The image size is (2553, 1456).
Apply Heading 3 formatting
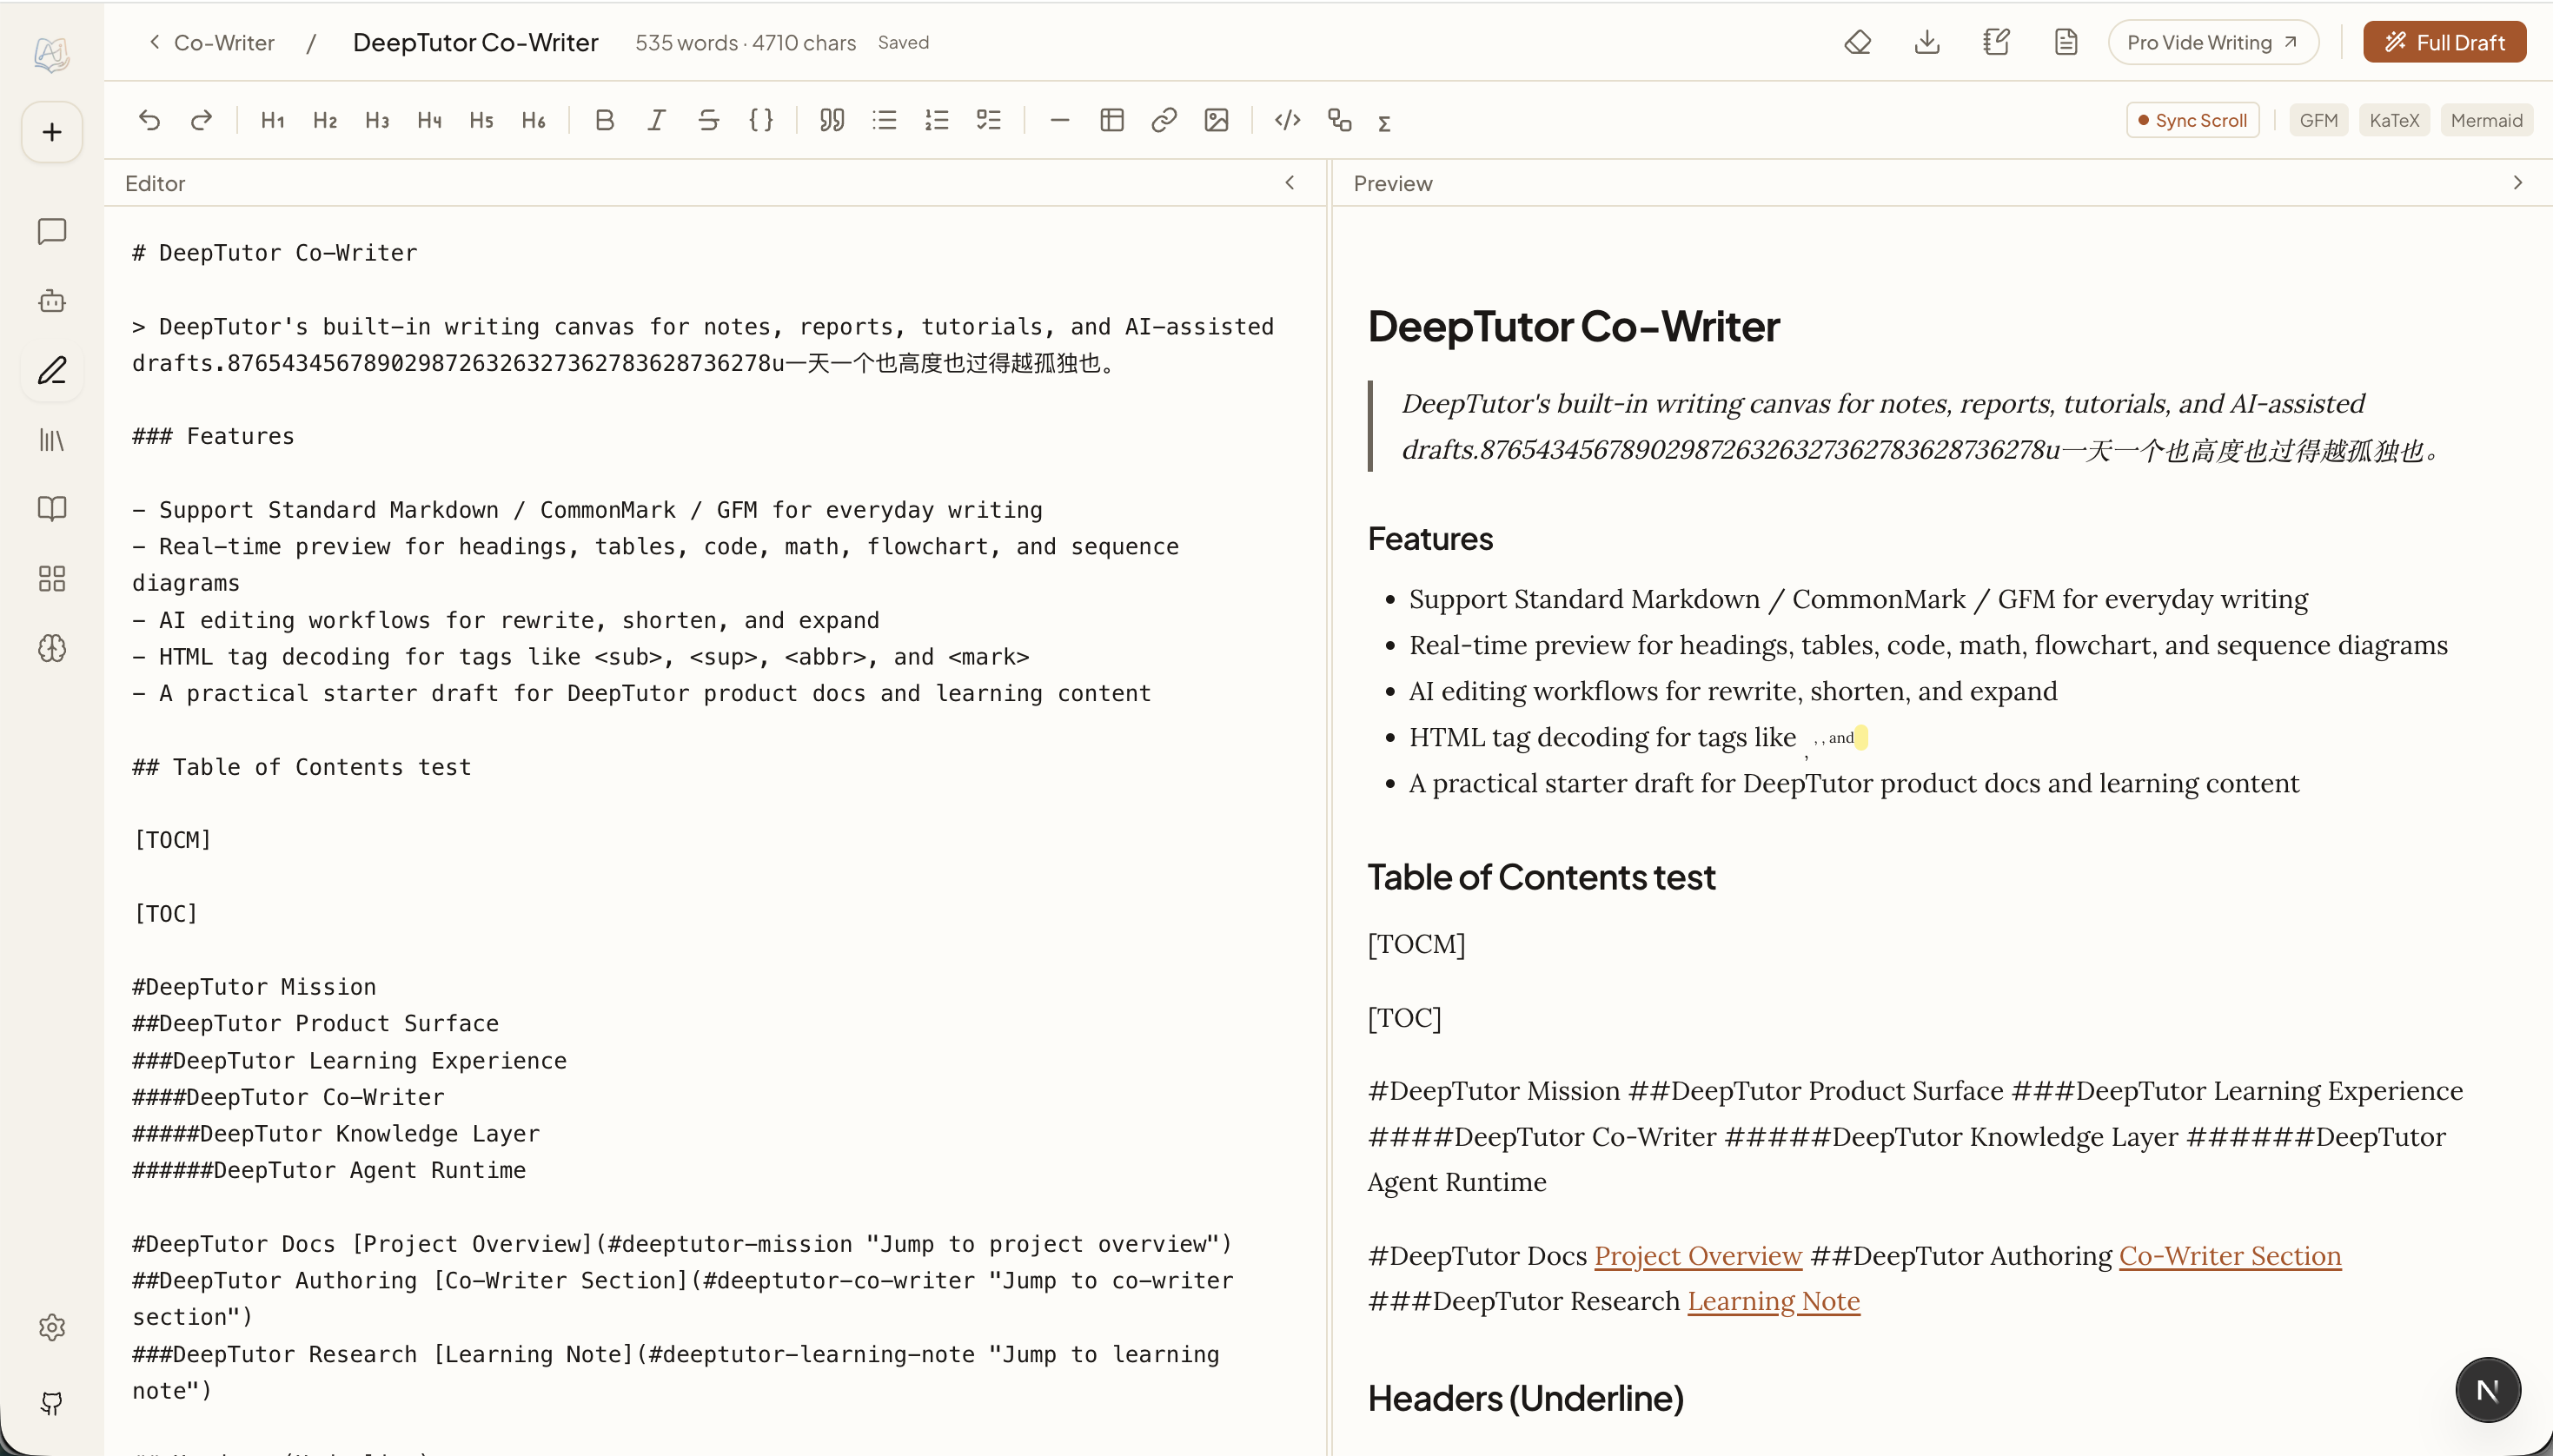(377, 120)
